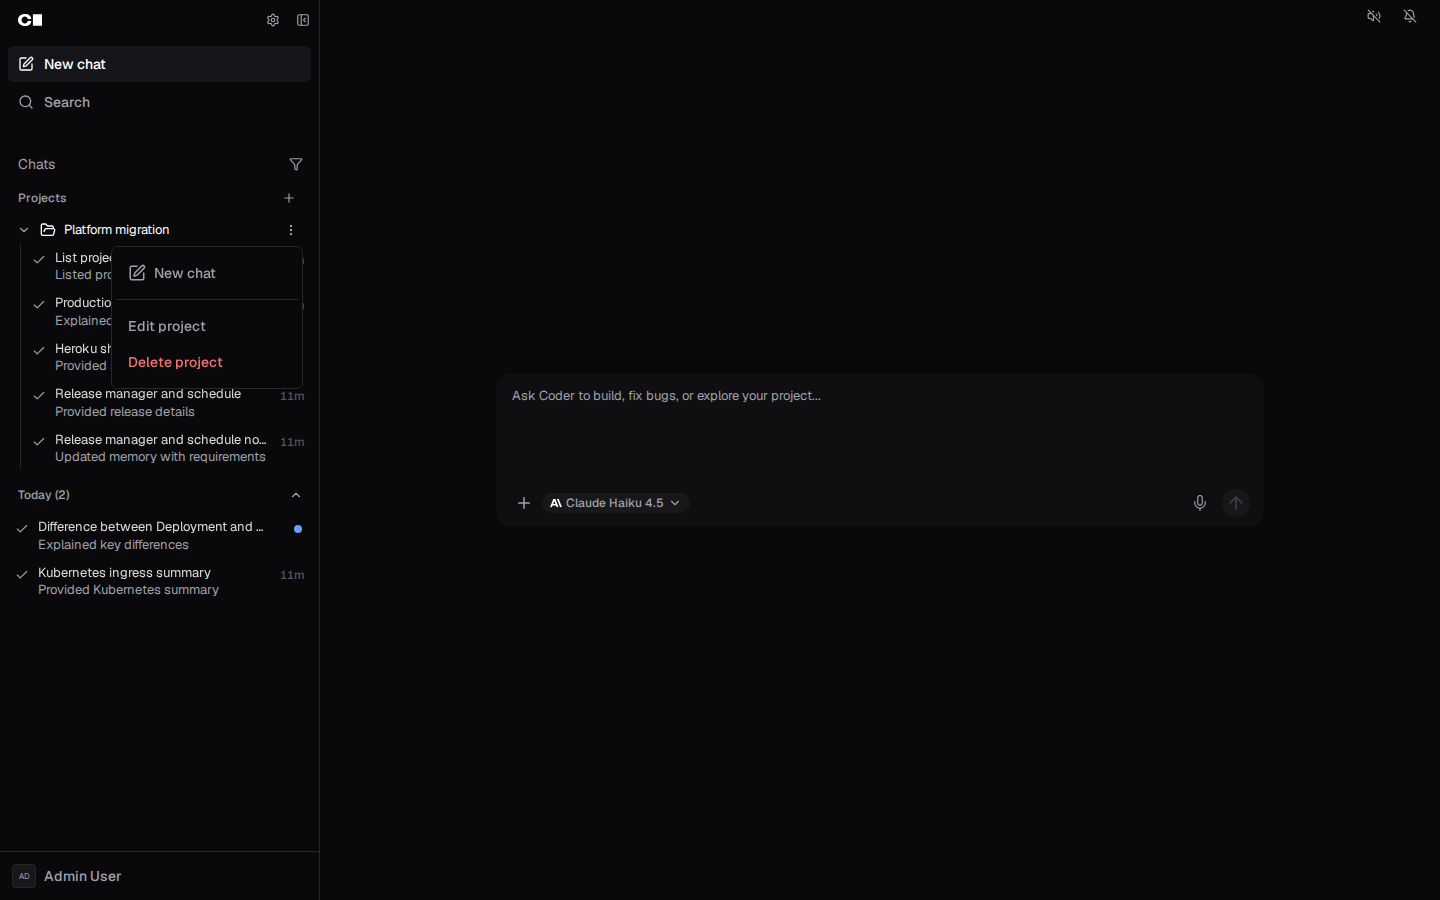1440x900 pixels.
Task: Collapse the sidebar panel icon
Action: 303,20
